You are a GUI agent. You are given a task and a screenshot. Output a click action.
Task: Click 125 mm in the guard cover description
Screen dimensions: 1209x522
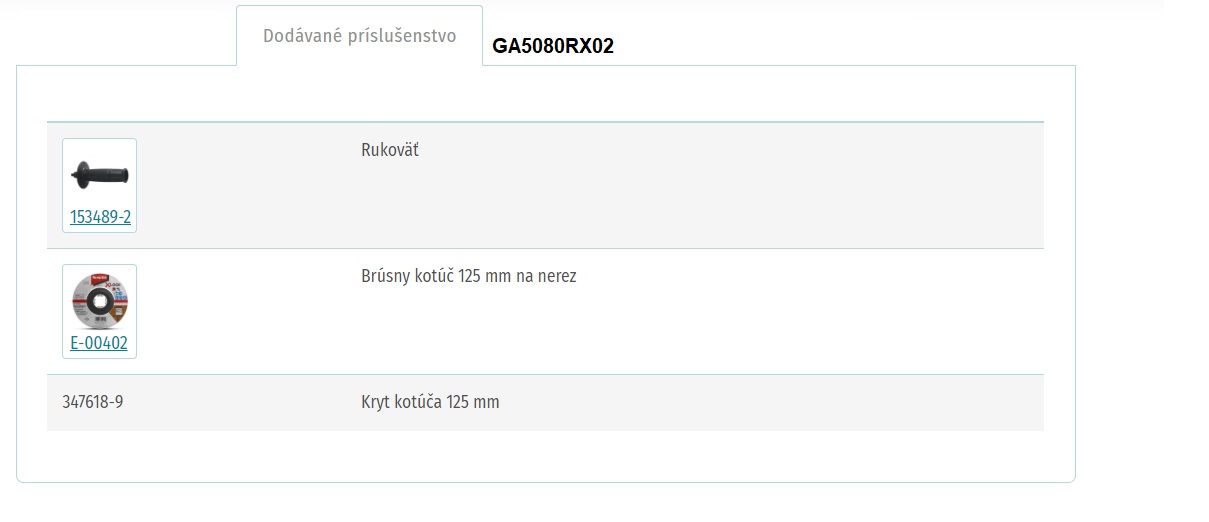[x=473, y=402]
